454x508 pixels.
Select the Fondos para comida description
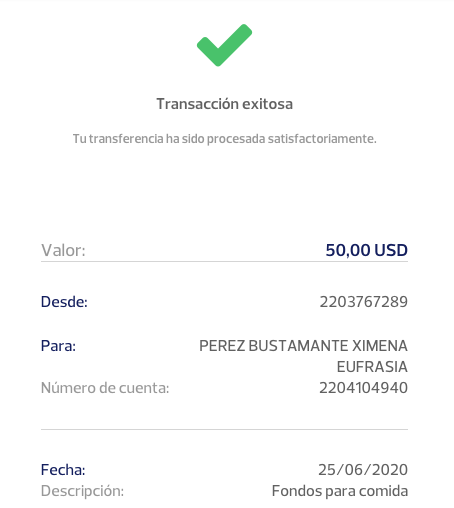340,491
